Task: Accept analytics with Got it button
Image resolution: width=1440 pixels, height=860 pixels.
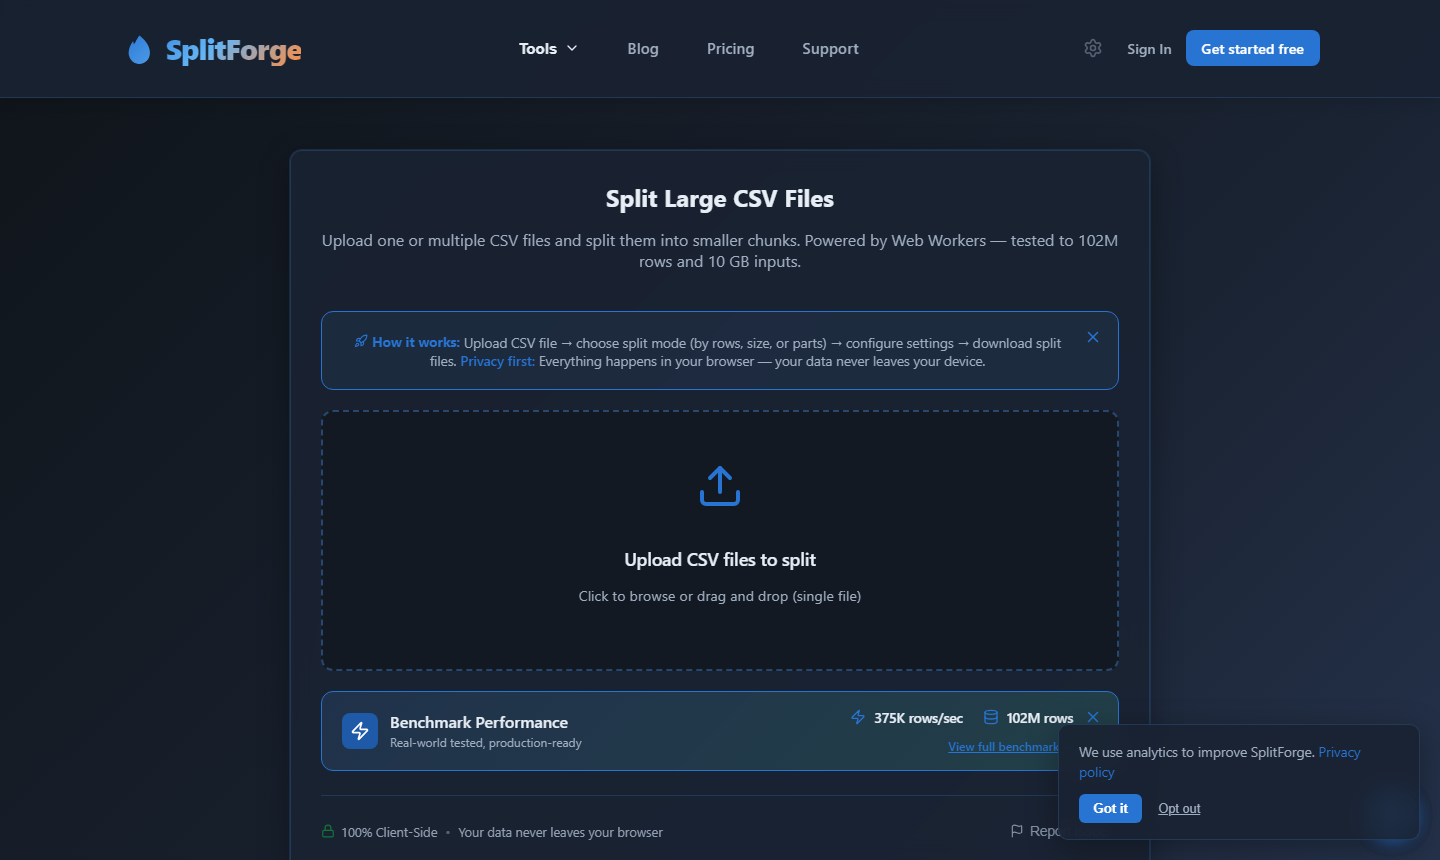Action: 1110,808
